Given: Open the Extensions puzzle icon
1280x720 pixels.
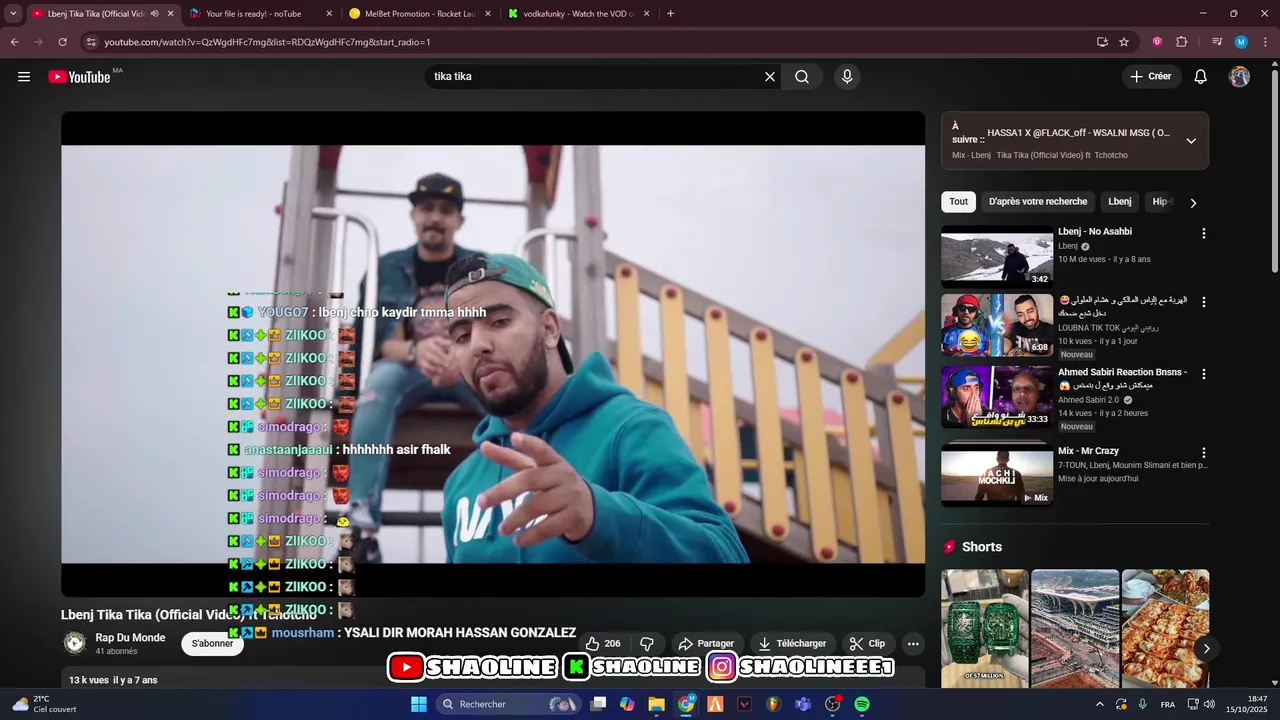Looking at the screenshot, I should pos(1181,42).
